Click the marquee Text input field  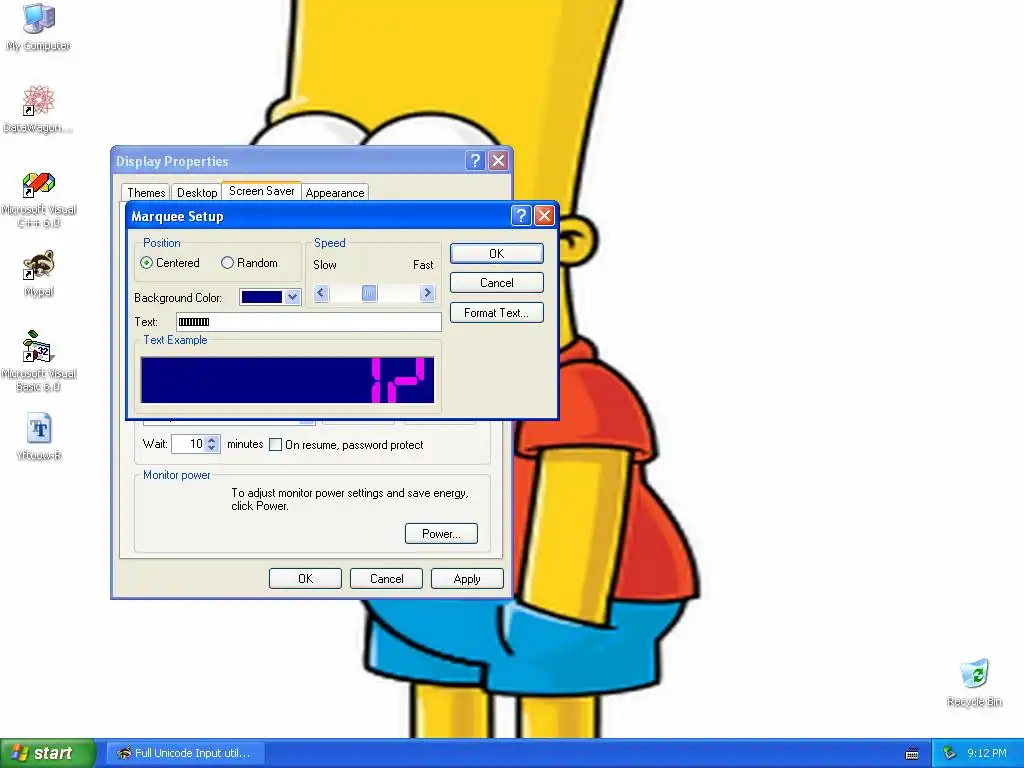(309, 321)
